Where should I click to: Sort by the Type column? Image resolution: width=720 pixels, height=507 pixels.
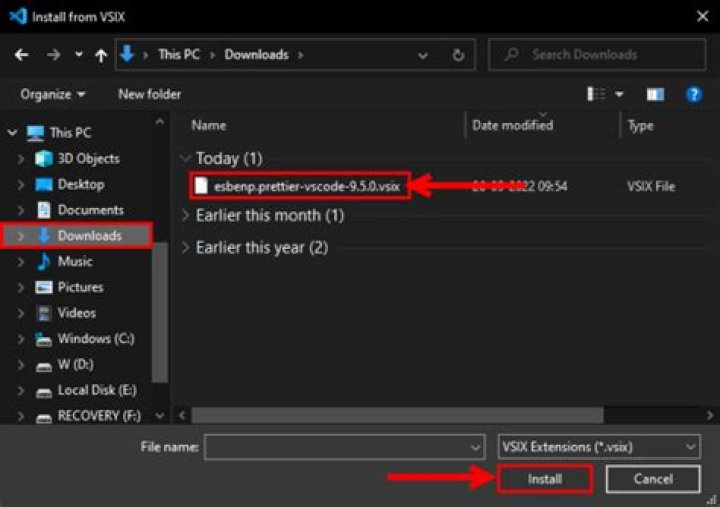[640, 126]
